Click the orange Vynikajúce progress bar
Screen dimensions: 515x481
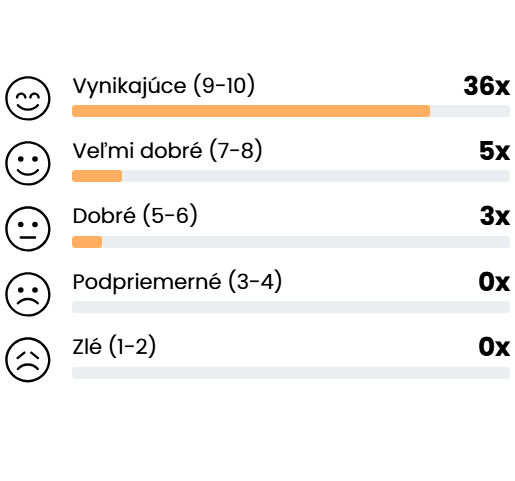[251, 111]
